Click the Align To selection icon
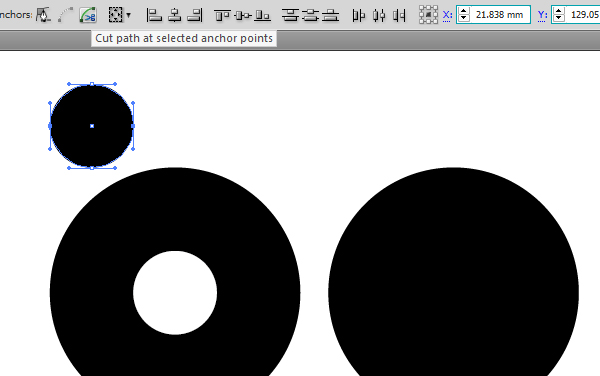Screen dimensions: 600x376 (x=116, y=15)
